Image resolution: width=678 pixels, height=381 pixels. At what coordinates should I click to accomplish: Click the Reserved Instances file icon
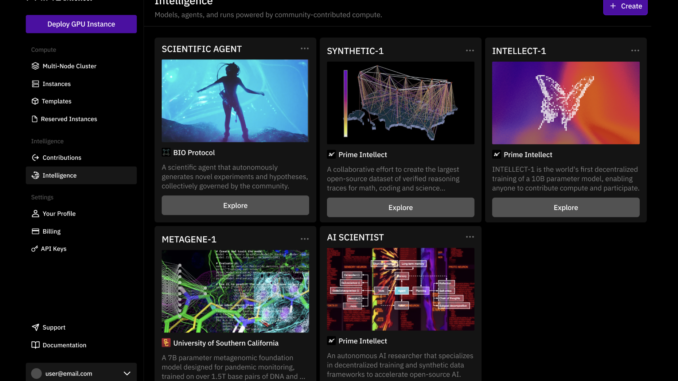tap(35, 119)
